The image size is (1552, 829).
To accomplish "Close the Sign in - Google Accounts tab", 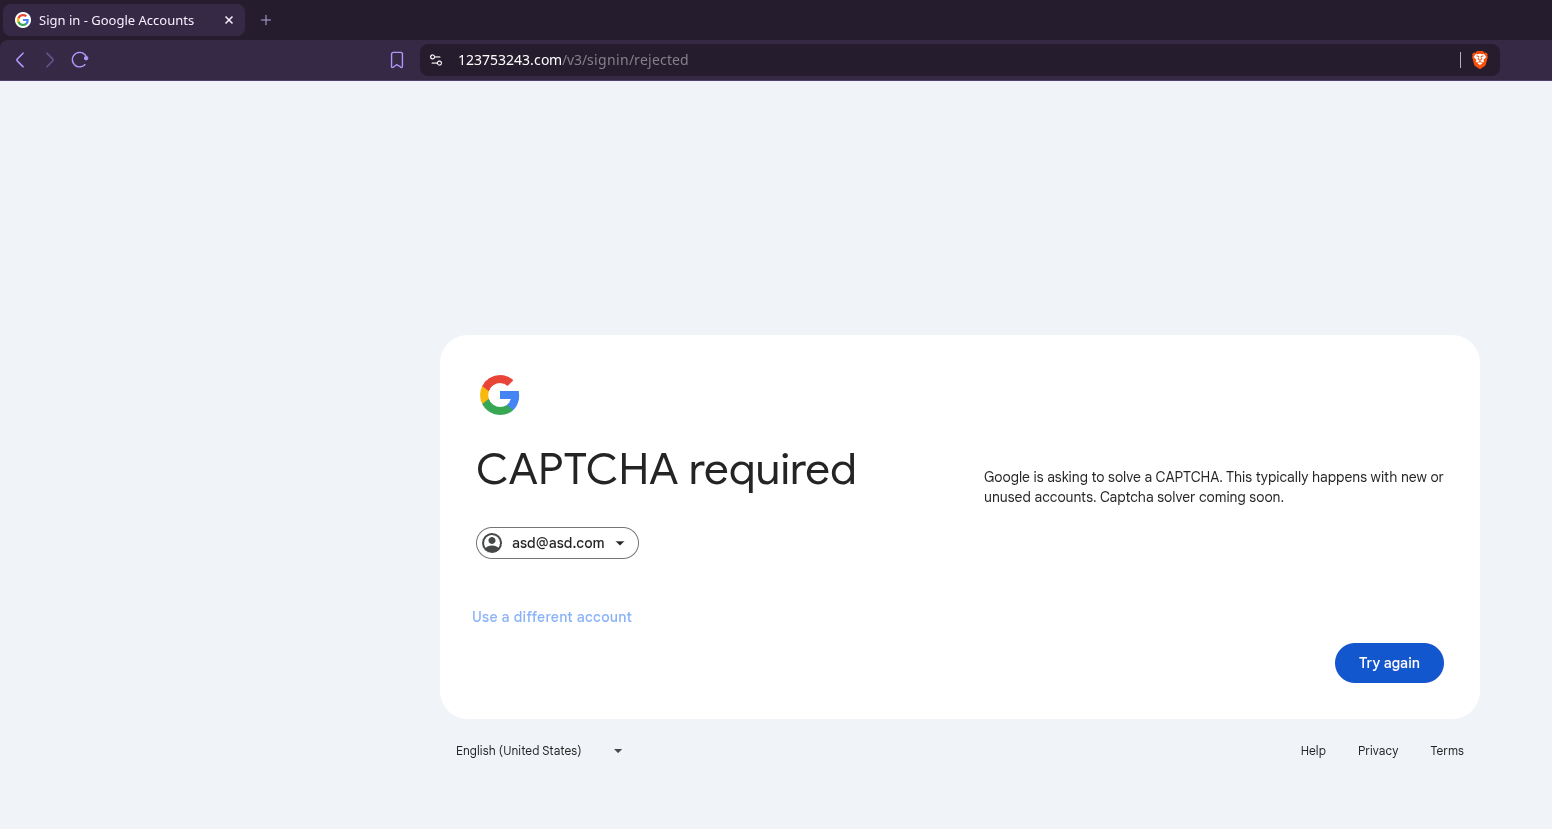I will pyautogui.click(x=229, y=20).
